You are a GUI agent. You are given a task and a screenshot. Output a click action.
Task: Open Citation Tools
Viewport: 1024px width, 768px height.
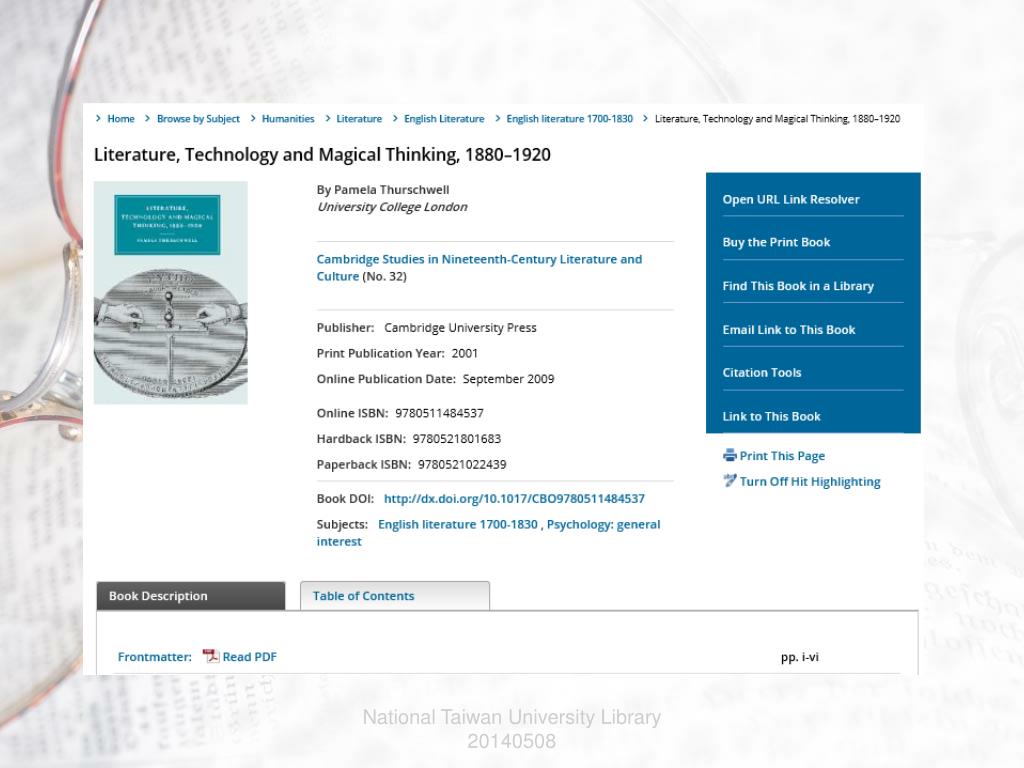761,373
